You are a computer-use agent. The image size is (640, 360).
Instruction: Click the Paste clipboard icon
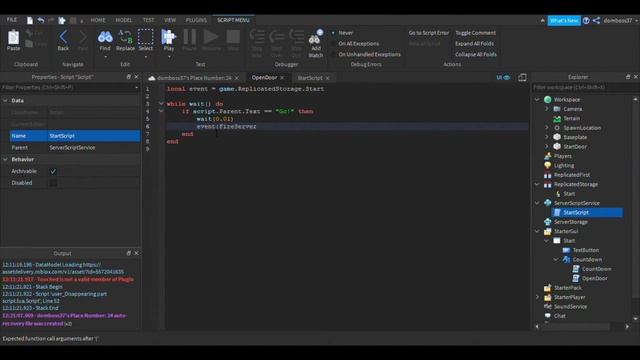[13, 37]
